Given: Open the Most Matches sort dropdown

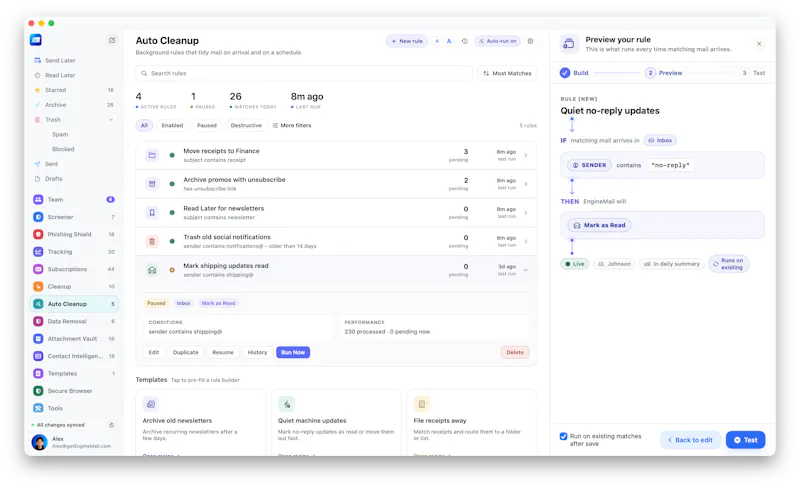Looking at the screenshot, I should 507,74.
